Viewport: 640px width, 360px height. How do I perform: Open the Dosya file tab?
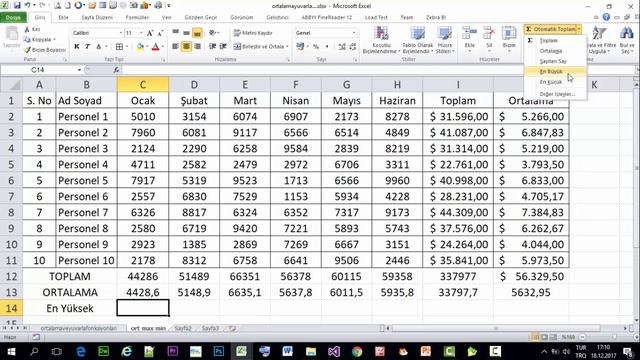[13, 18]
